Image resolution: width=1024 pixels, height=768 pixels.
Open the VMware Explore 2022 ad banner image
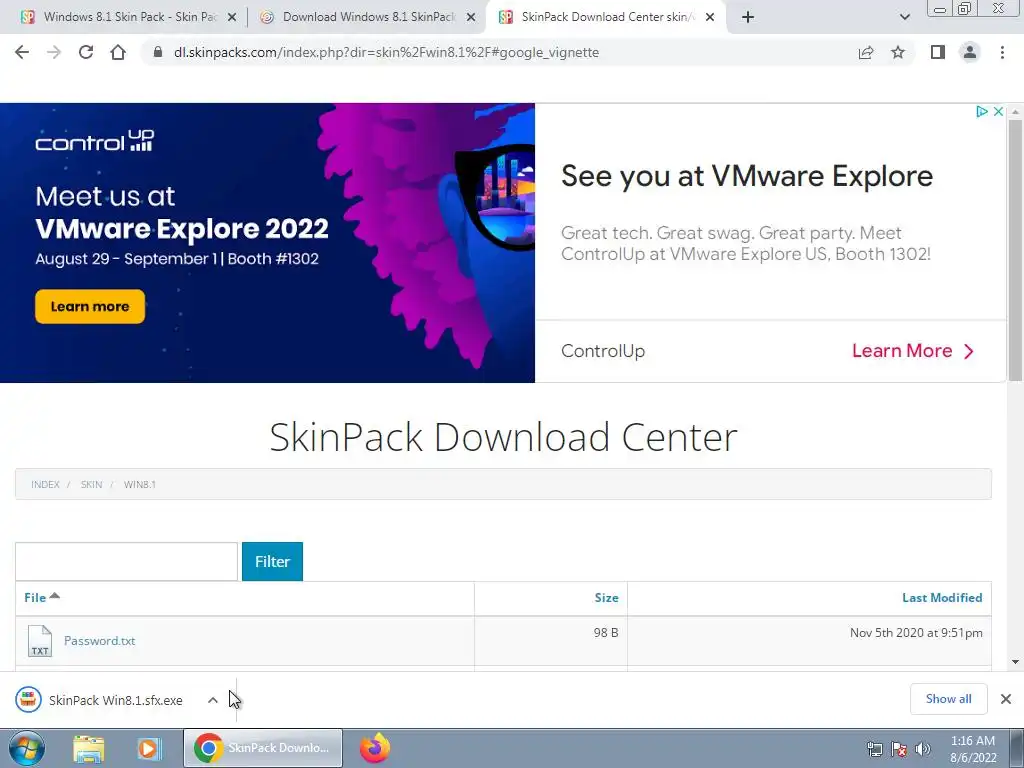(267, 243)
